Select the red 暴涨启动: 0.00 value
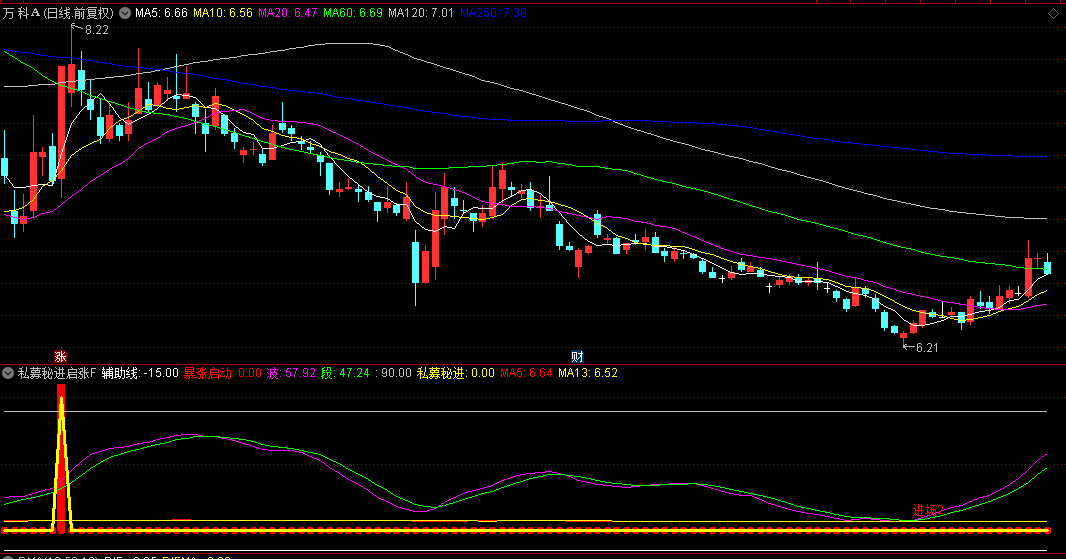 (222, 373)
